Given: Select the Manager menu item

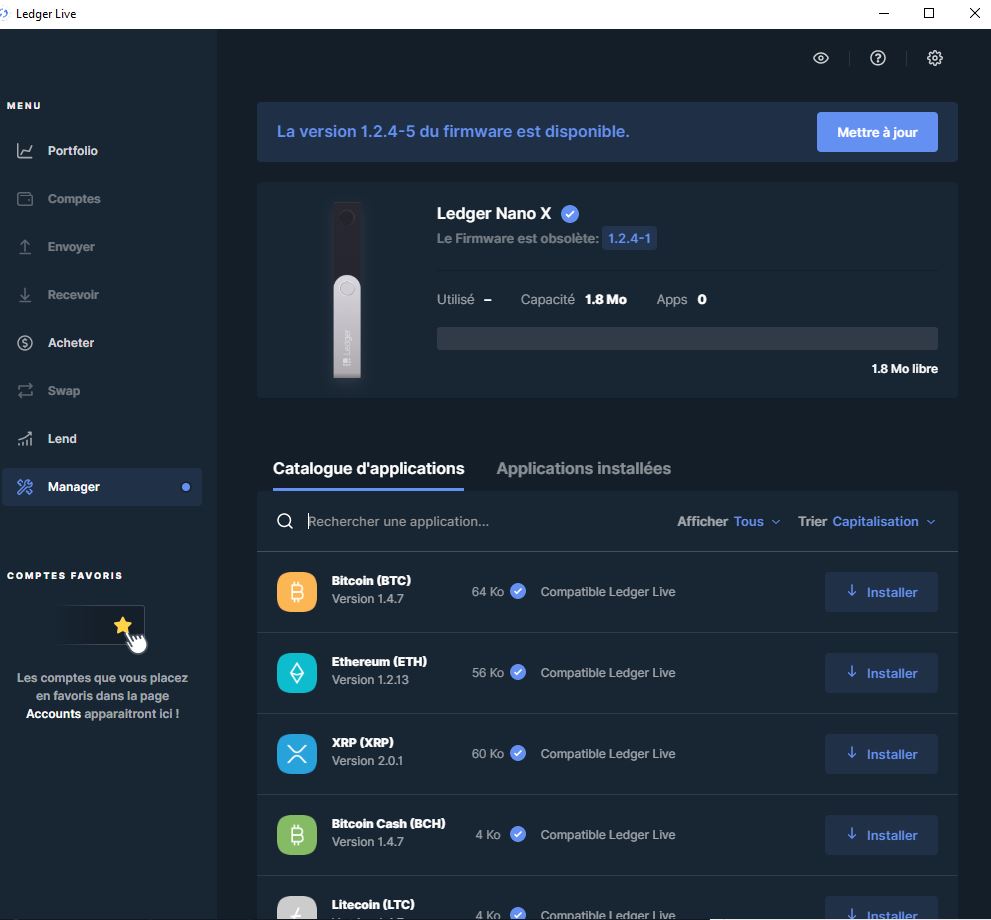Looking at the screenshot, I should pos(102,487).
